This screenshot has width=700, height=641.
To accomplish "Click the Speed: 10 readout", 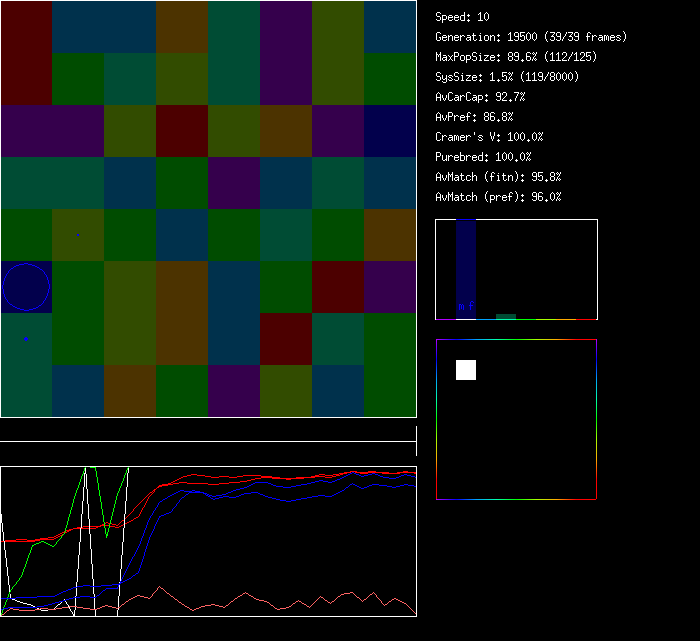I will click(463, 17).
